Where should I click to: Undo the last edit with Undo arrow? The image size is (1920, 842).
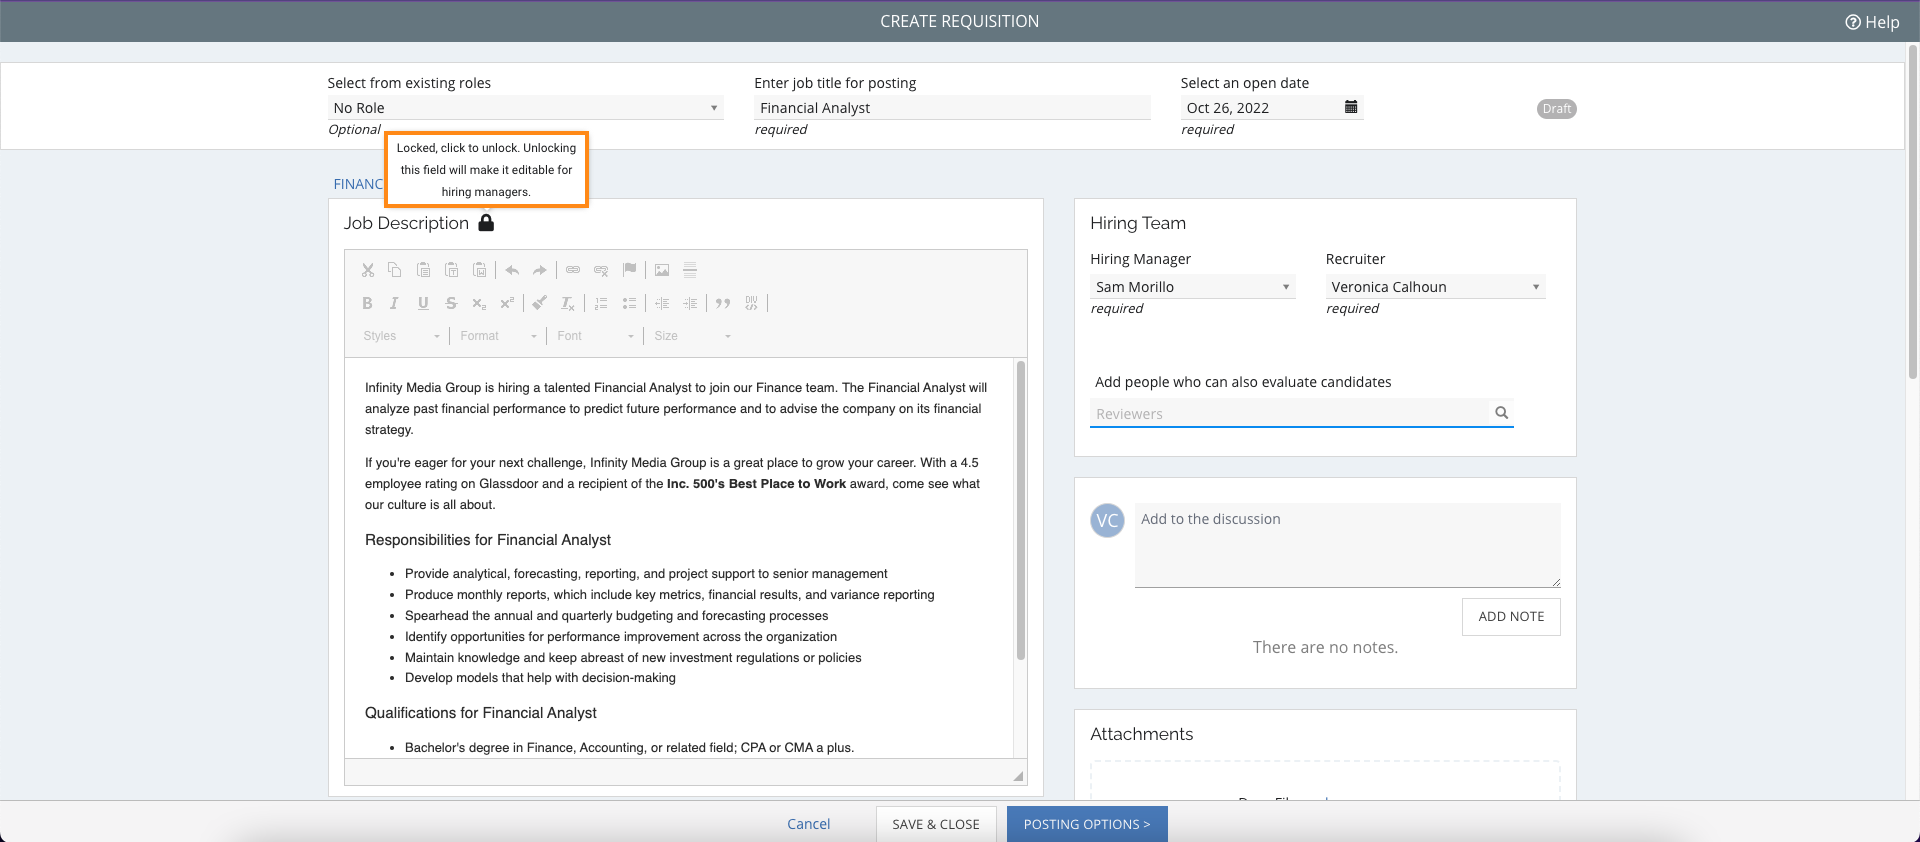pos(512,270)
